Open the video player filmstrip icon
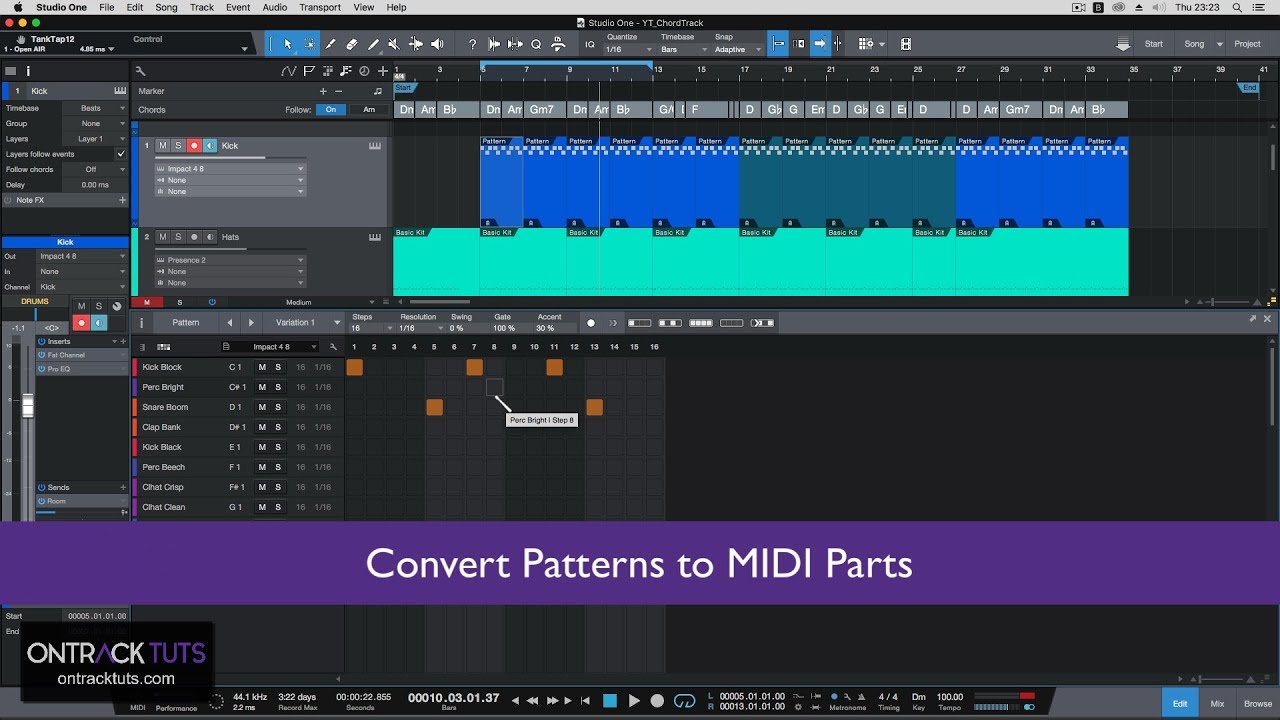The image size is (1280, 720). tap(905, 44)
